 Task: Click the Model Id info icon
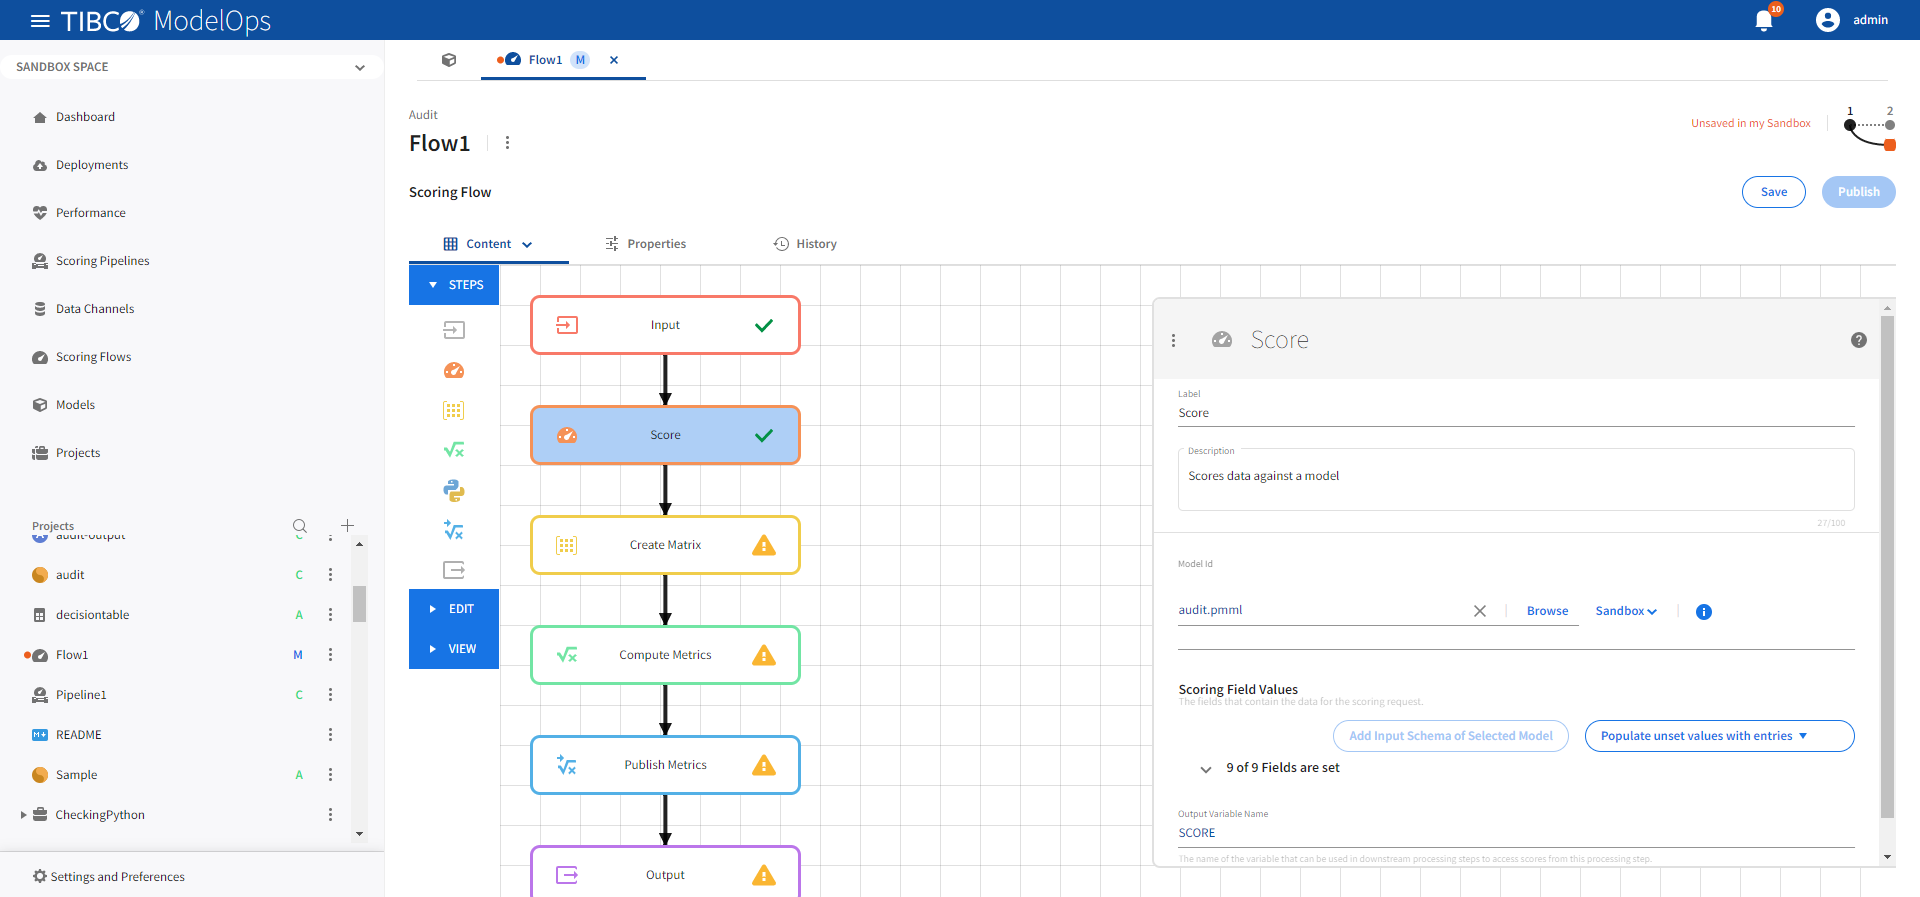1703,612
